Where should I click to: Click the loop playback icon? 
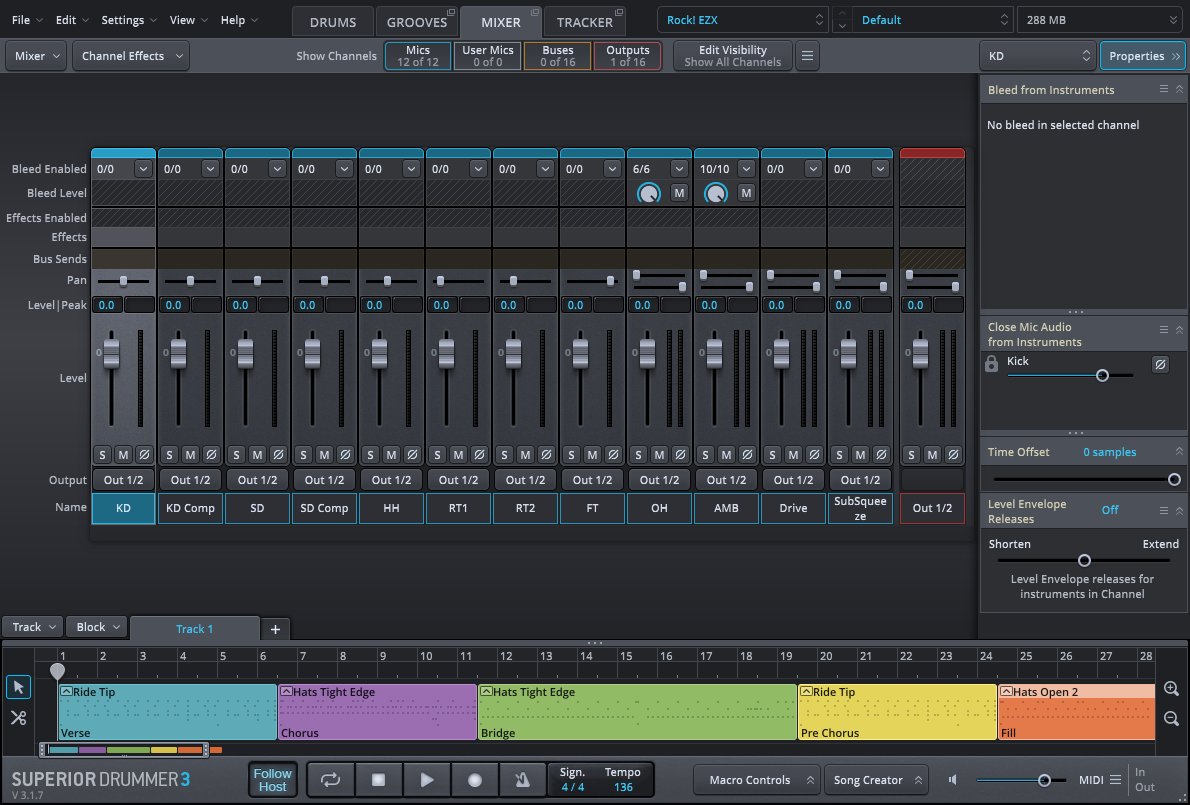click(330, 780)
